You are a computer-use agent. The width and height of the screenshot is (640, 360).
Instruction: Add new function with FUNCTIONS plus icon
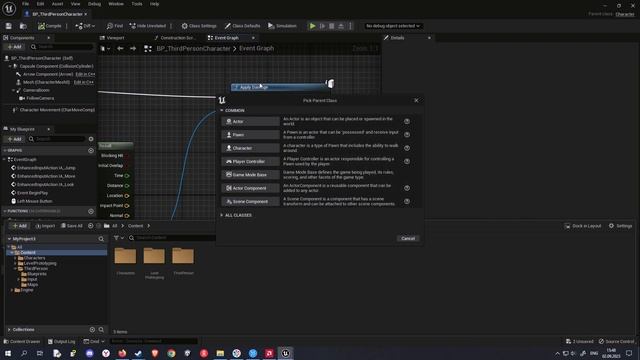pos(91,211)
